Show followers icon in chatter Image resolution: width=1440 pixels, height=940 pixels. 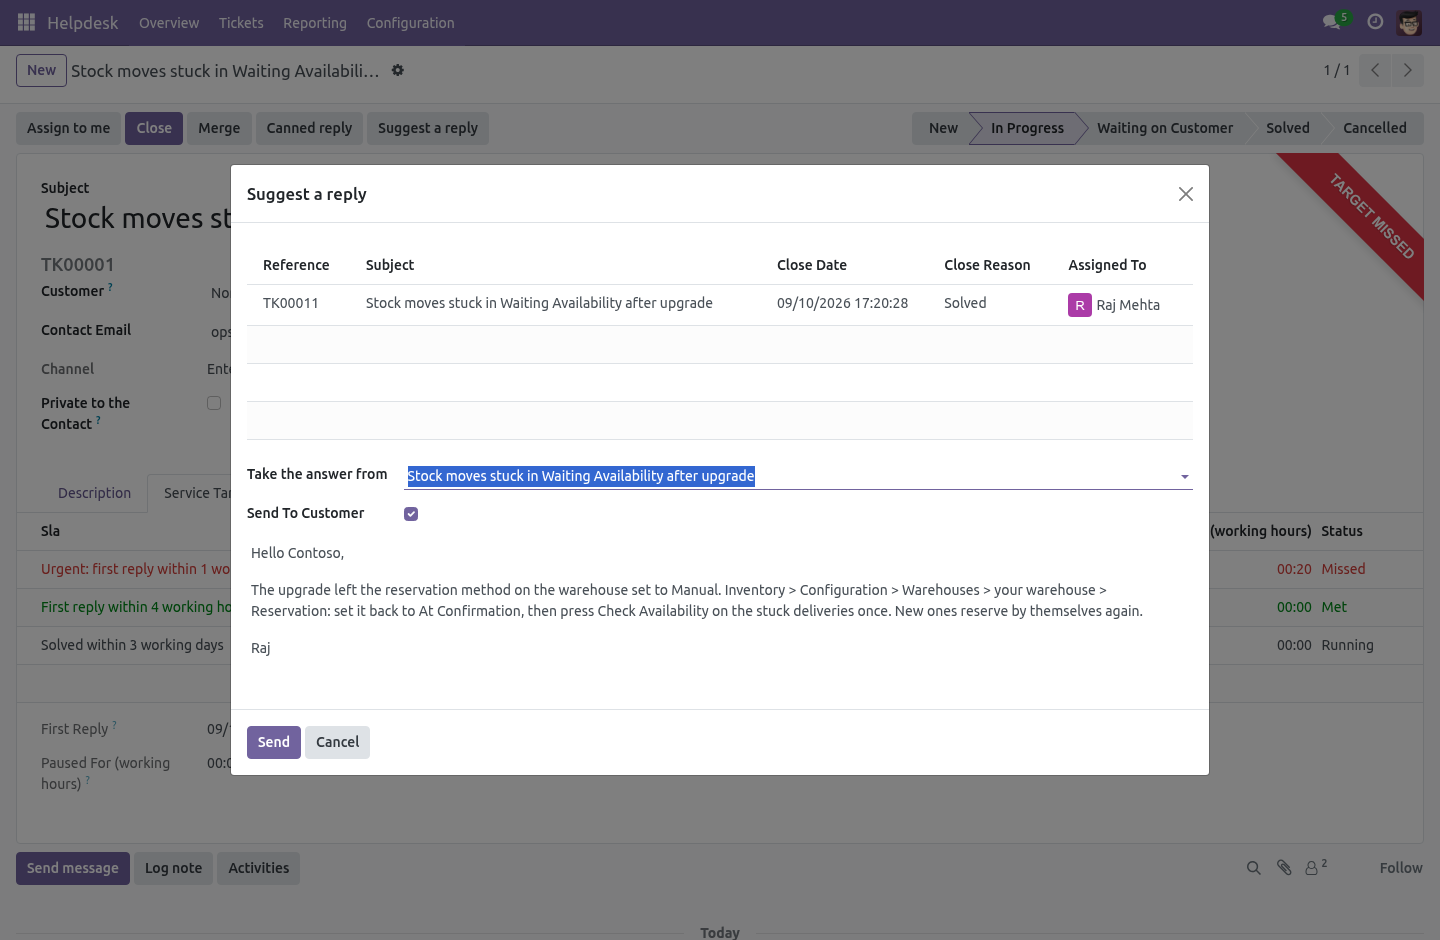click(x=1315, y=867)
